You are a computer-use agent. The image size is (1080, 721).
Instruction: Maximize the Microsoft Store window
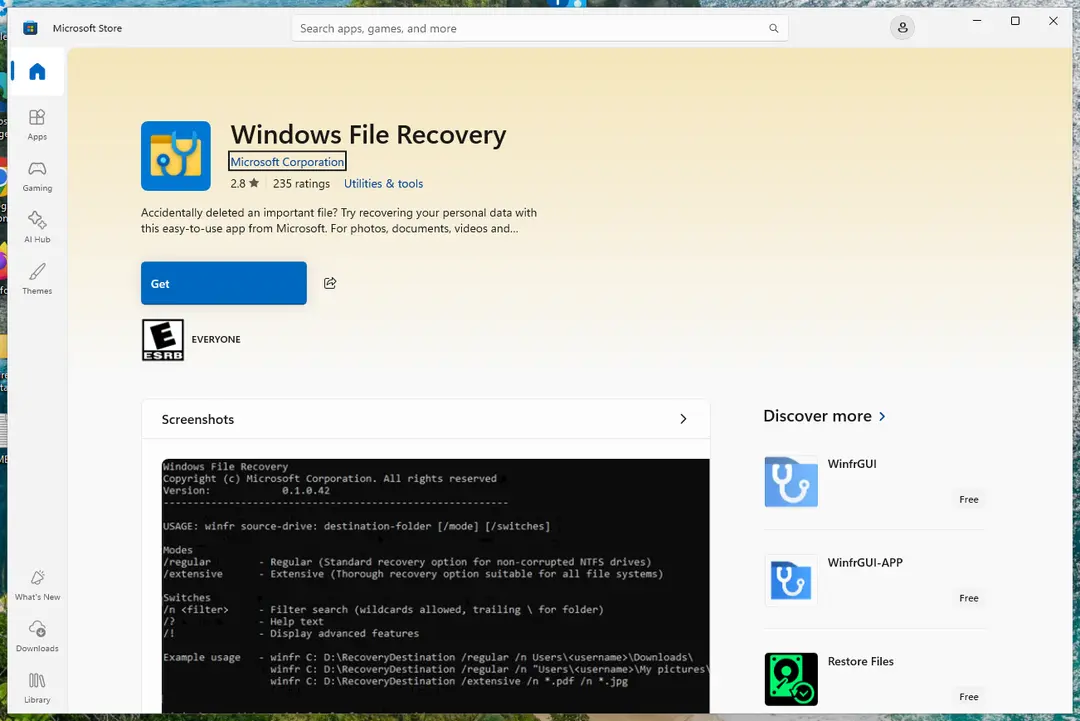tap(1015, 21)
